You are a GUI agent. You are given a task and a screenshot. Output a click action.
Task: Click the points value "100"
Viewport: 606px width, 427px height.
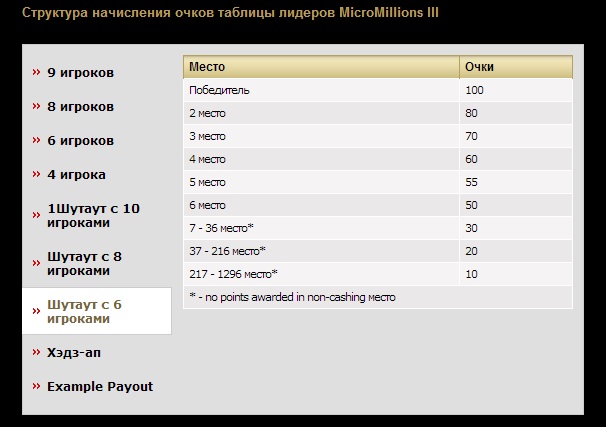474,90
